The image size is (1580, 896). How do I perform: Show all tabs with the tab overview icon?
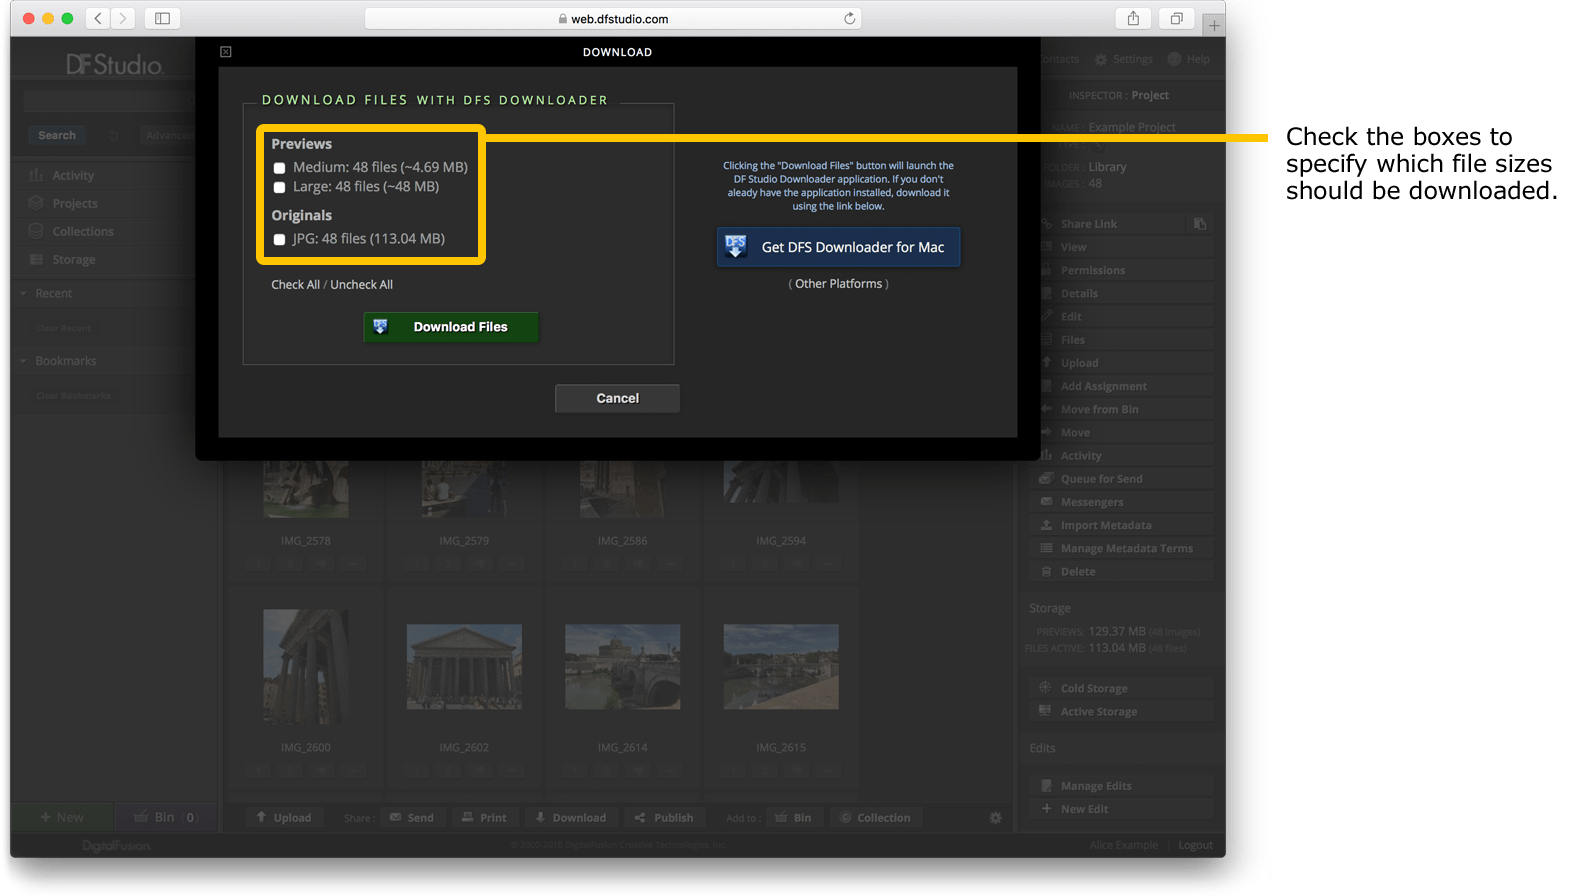(1176, 18)
